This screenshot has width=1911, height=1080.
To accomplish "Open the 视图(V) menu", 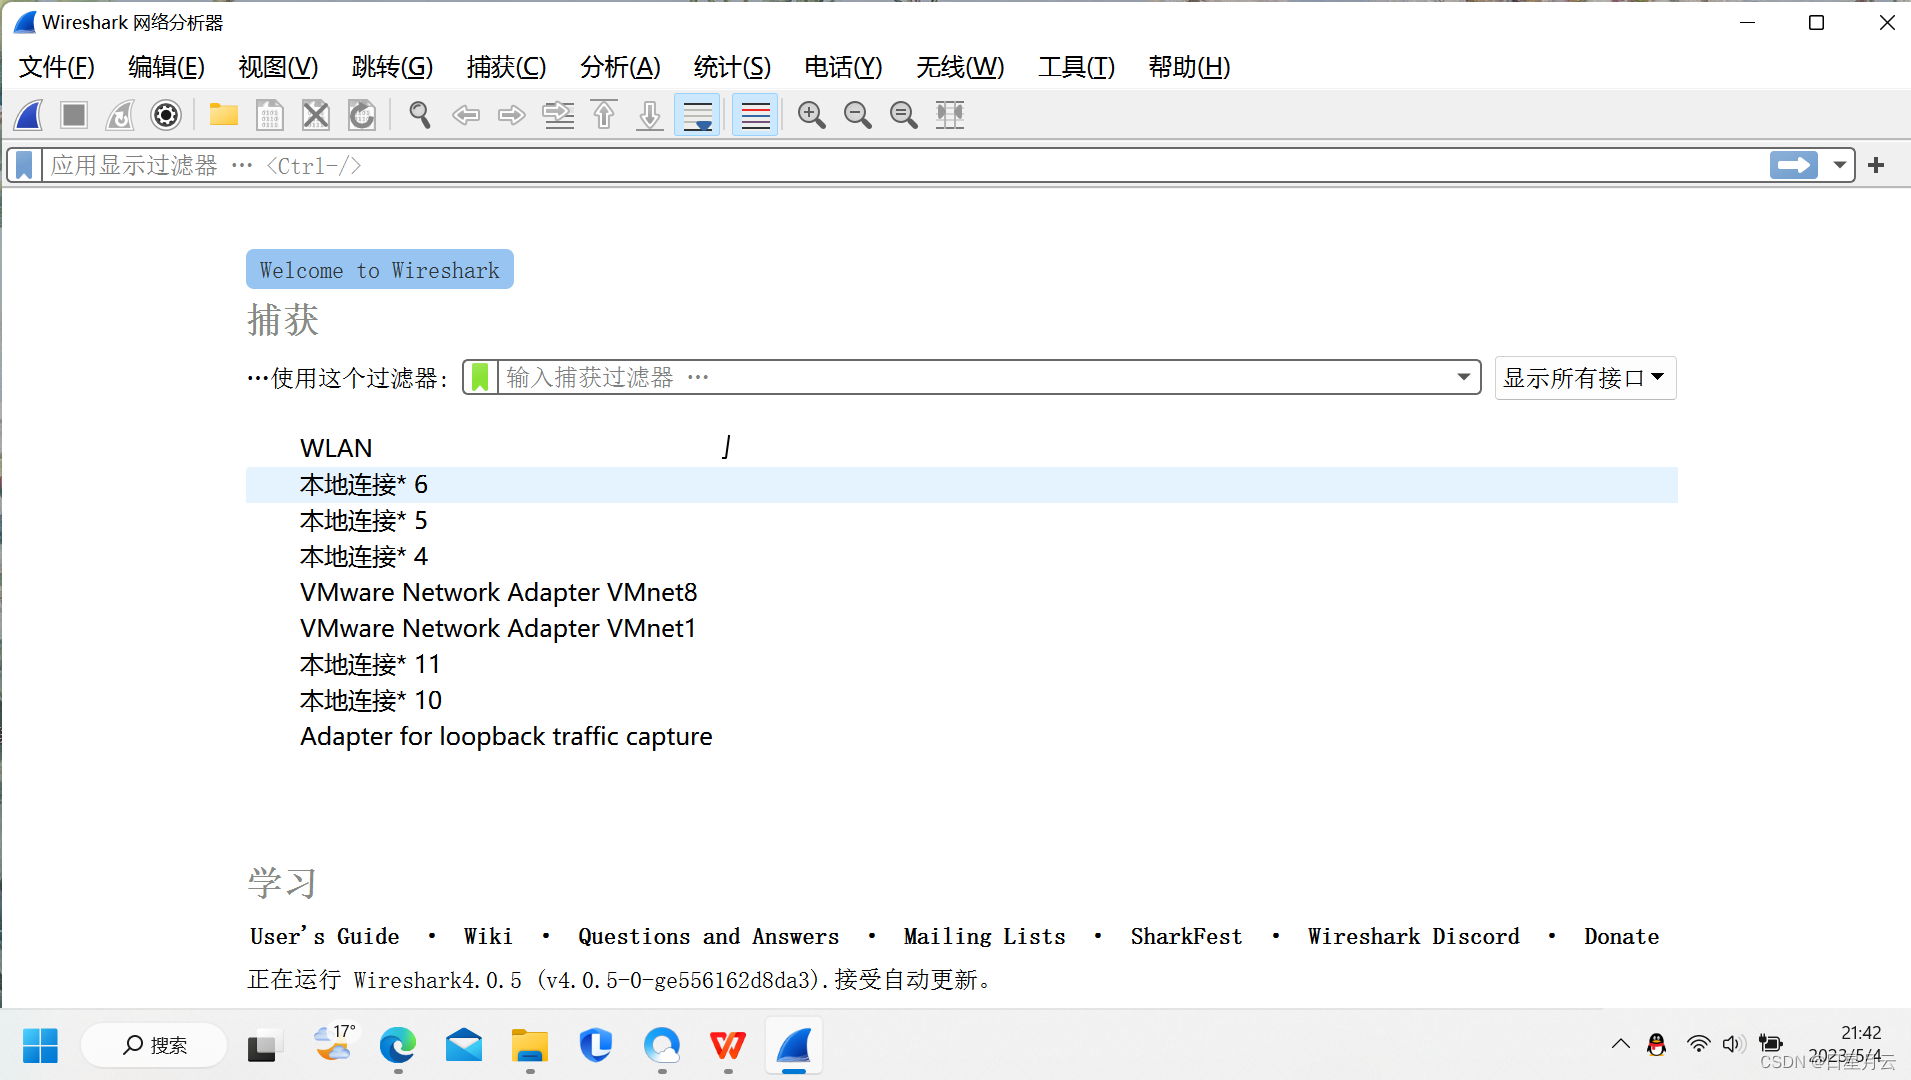I will (278, 67).
